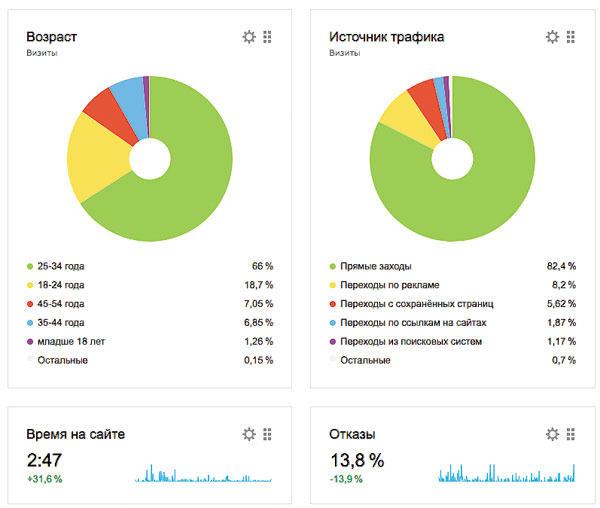
Task: Click the 13,8 % bounce rate value
Action: (x=357, y=460)
